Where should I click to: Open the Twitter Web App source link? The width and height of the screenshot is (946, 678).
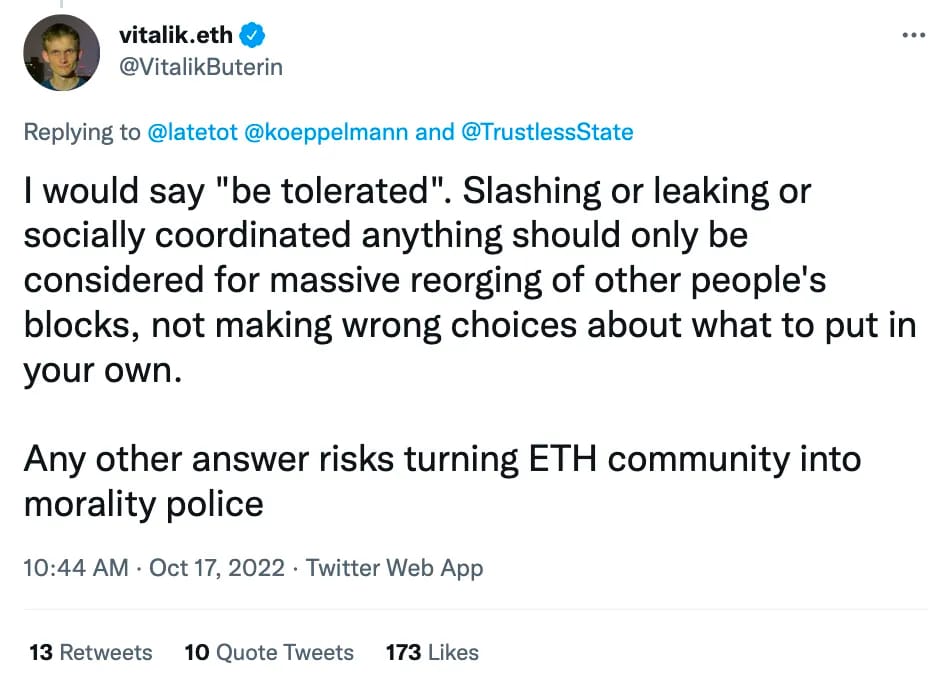[395, 568]
